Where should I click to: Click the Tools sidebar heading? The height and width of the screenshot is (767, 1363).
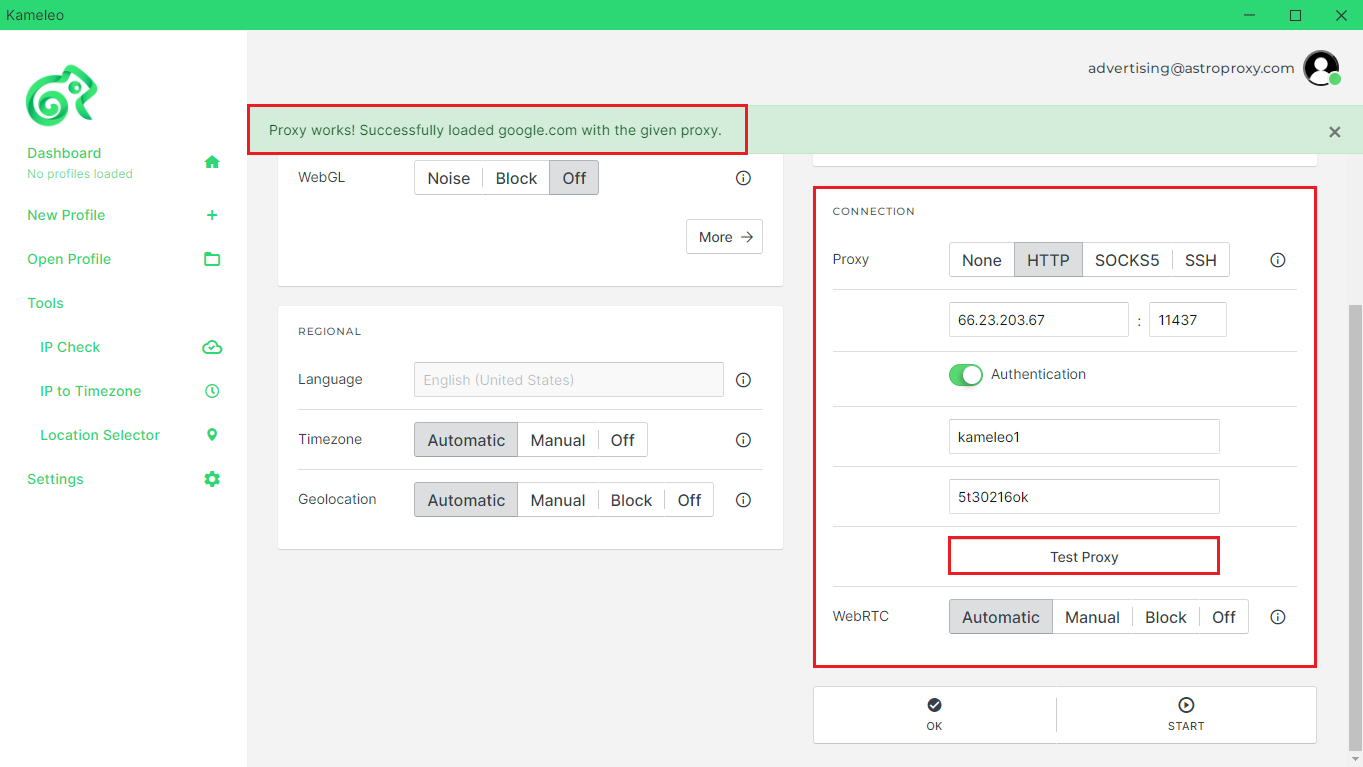45,303
